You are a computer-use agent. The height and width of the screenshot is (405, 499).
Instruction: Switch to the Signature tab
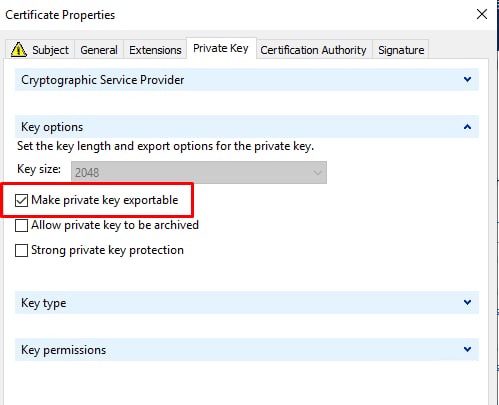(x=401, y=50)
